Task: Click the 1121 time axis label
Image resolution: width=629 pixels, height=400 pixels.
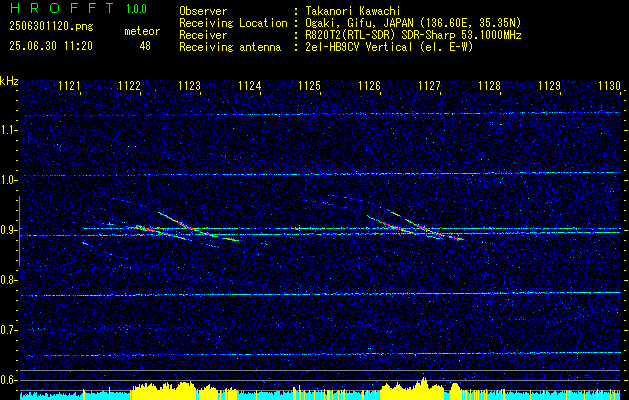Action: tap(69, 86)
